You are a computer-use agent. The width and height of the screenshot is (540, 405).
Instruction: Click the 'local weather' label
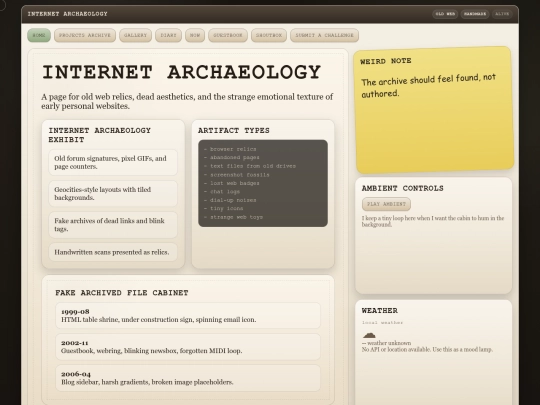pos(382,323)
